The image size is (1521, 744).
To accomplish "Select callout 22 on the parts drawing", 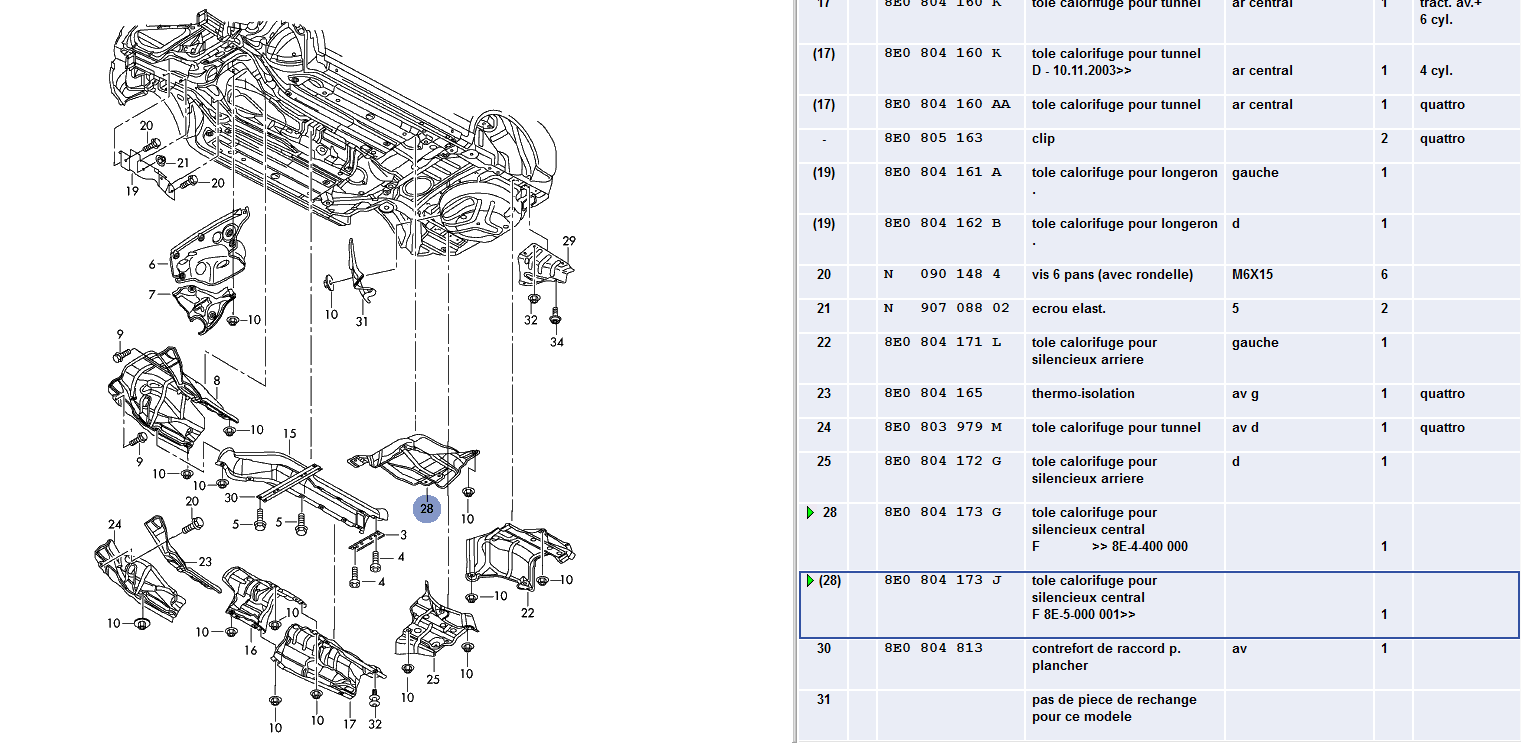I will 527,613.
